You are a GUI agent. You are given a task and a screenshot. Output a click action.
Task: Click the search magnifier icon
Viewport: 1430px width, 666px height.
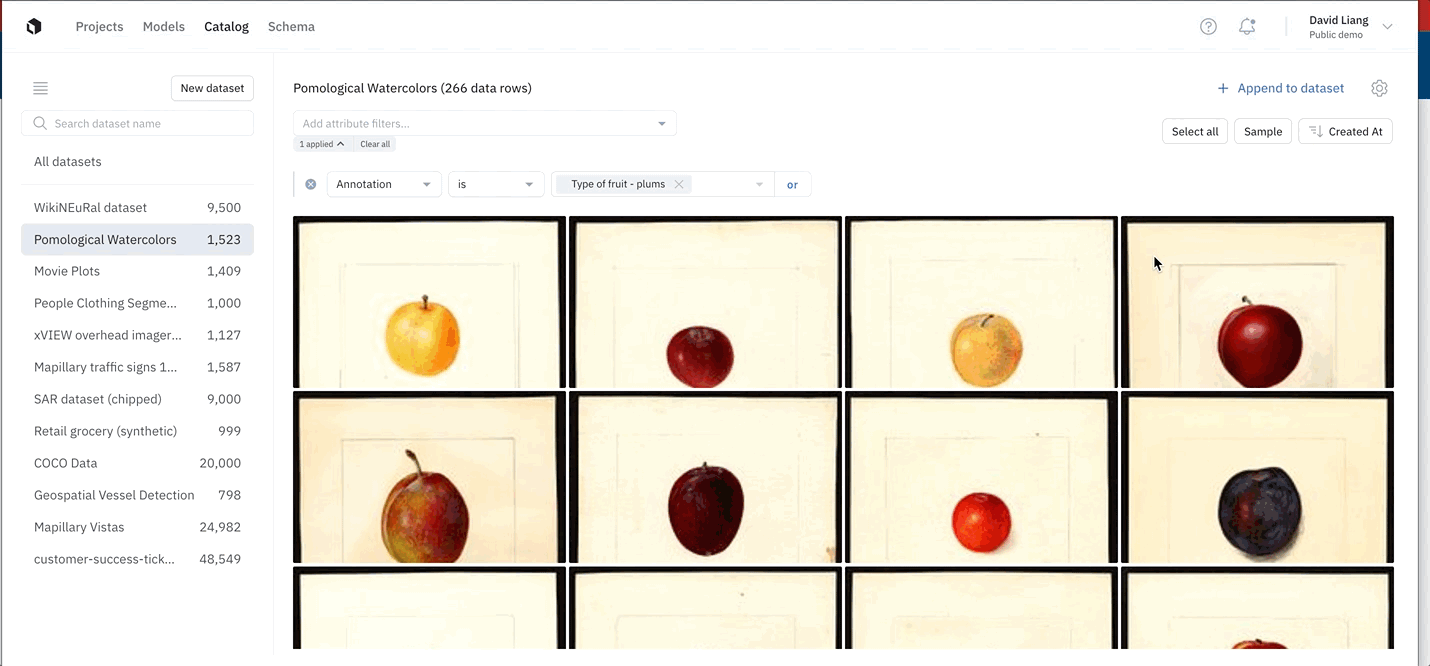click(40, 123)
